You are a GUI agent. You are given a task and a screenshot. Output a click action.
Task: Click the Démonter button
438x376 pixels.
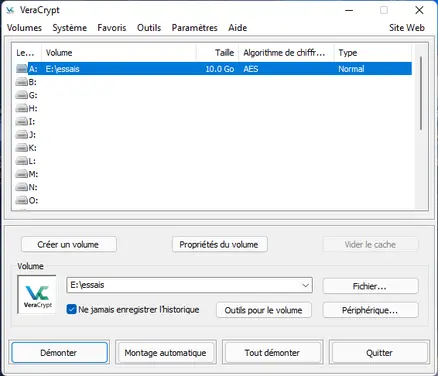click(59, 352)
